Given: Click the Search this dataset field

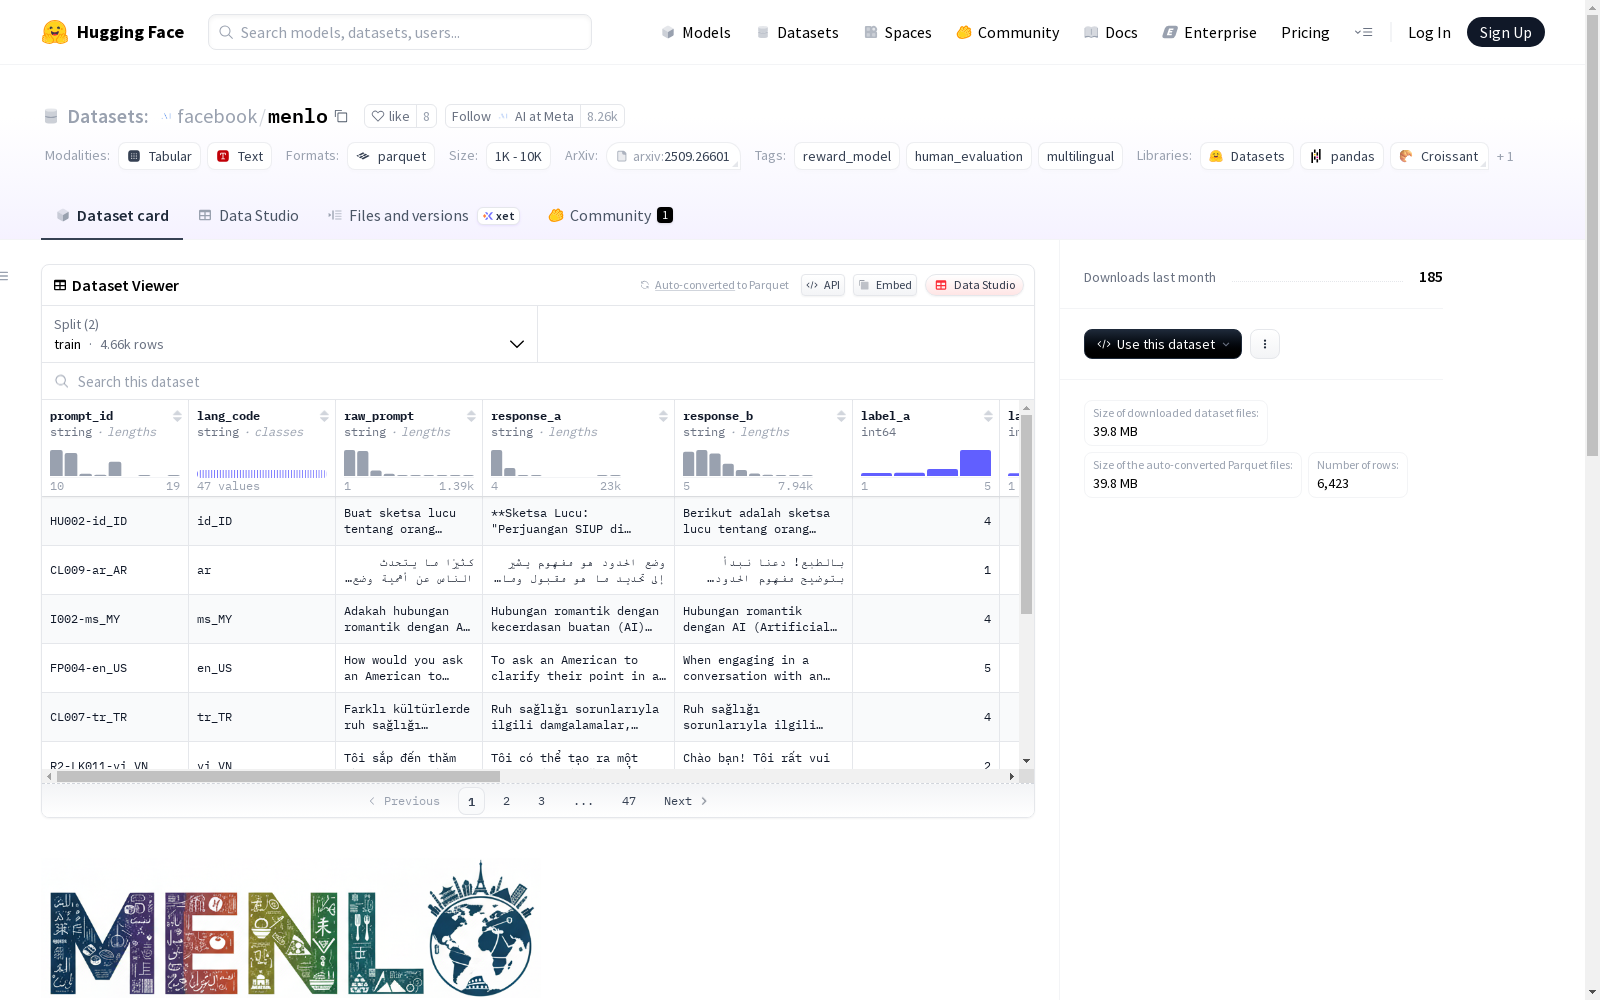Looking at the screenshot, I should (538, 382).
